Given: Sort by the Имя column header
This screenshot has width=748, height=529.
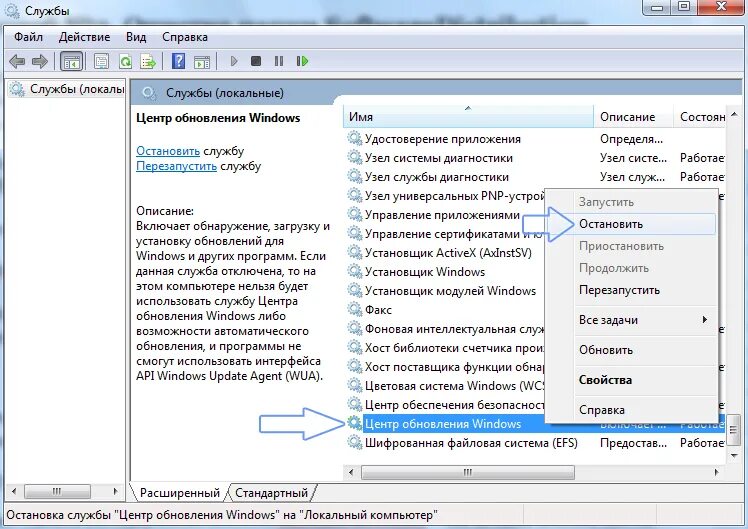Looking at the screenshot, I should tap(468, 117).
